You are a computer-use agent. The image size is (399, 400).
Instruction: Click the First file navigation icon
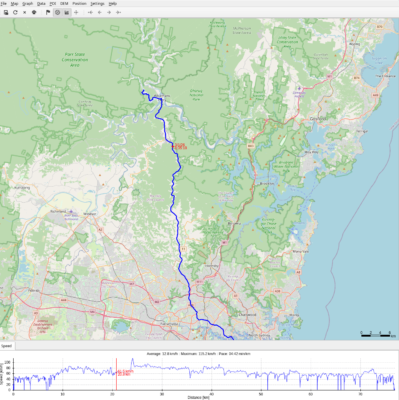point(90,12)
